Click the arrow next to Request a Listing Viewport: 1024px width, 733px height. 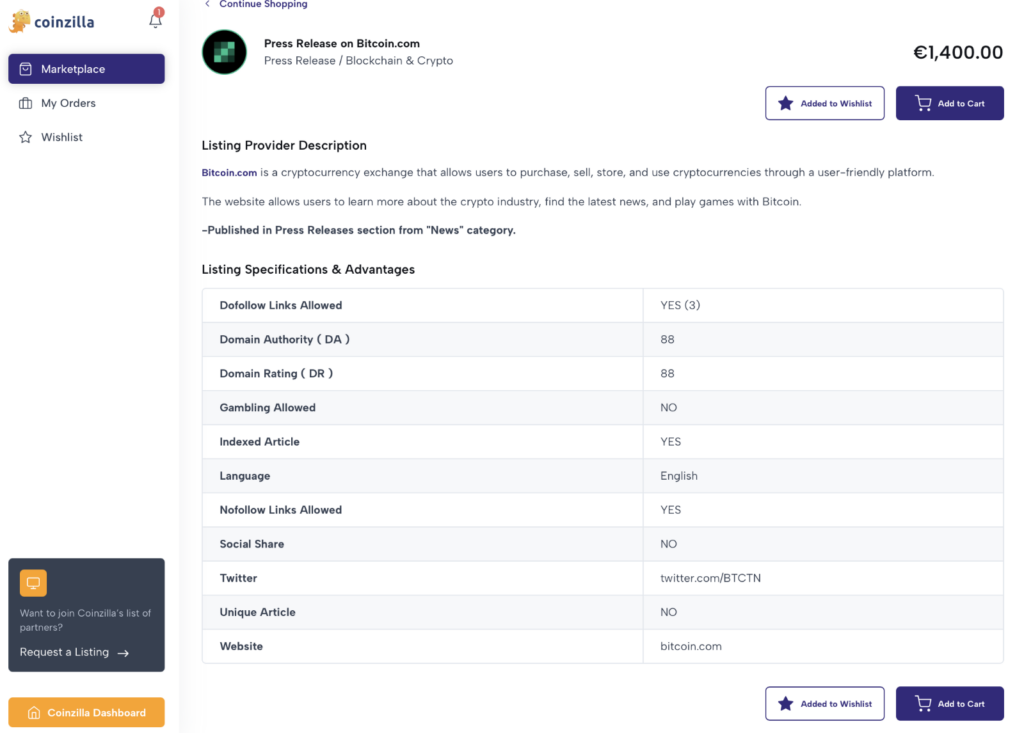[x=123, y=653]
